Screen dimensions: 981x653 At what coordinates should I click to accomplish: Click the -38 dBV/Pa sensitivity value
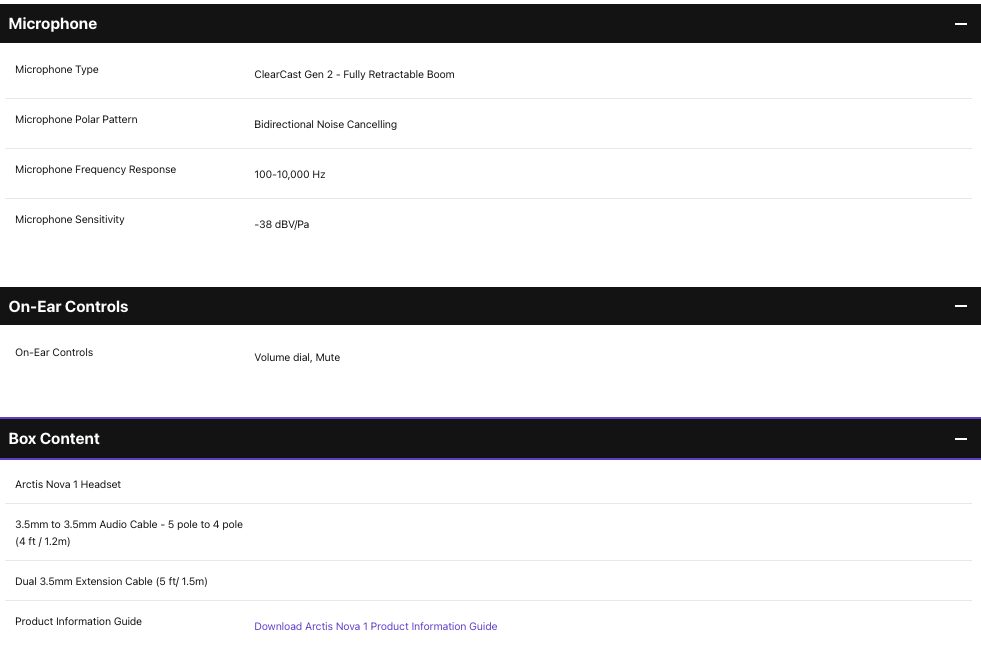(282, 225)
